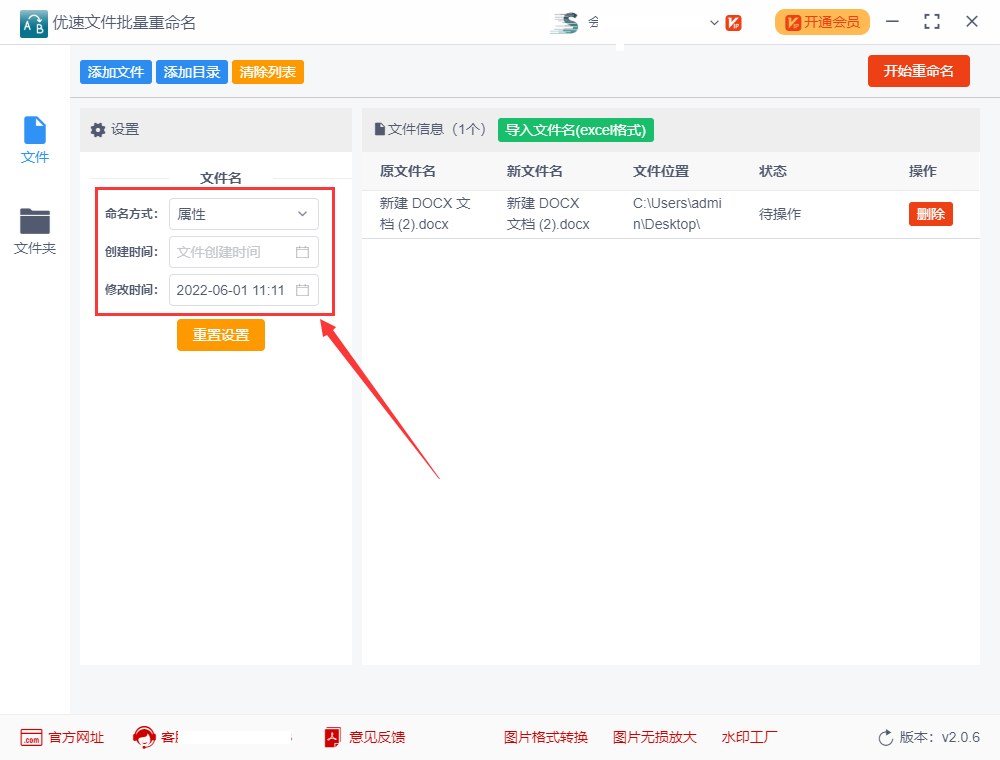Click the 导入文件名(excel格式) button
The image size is (1000, 760).
coord(575,130)
